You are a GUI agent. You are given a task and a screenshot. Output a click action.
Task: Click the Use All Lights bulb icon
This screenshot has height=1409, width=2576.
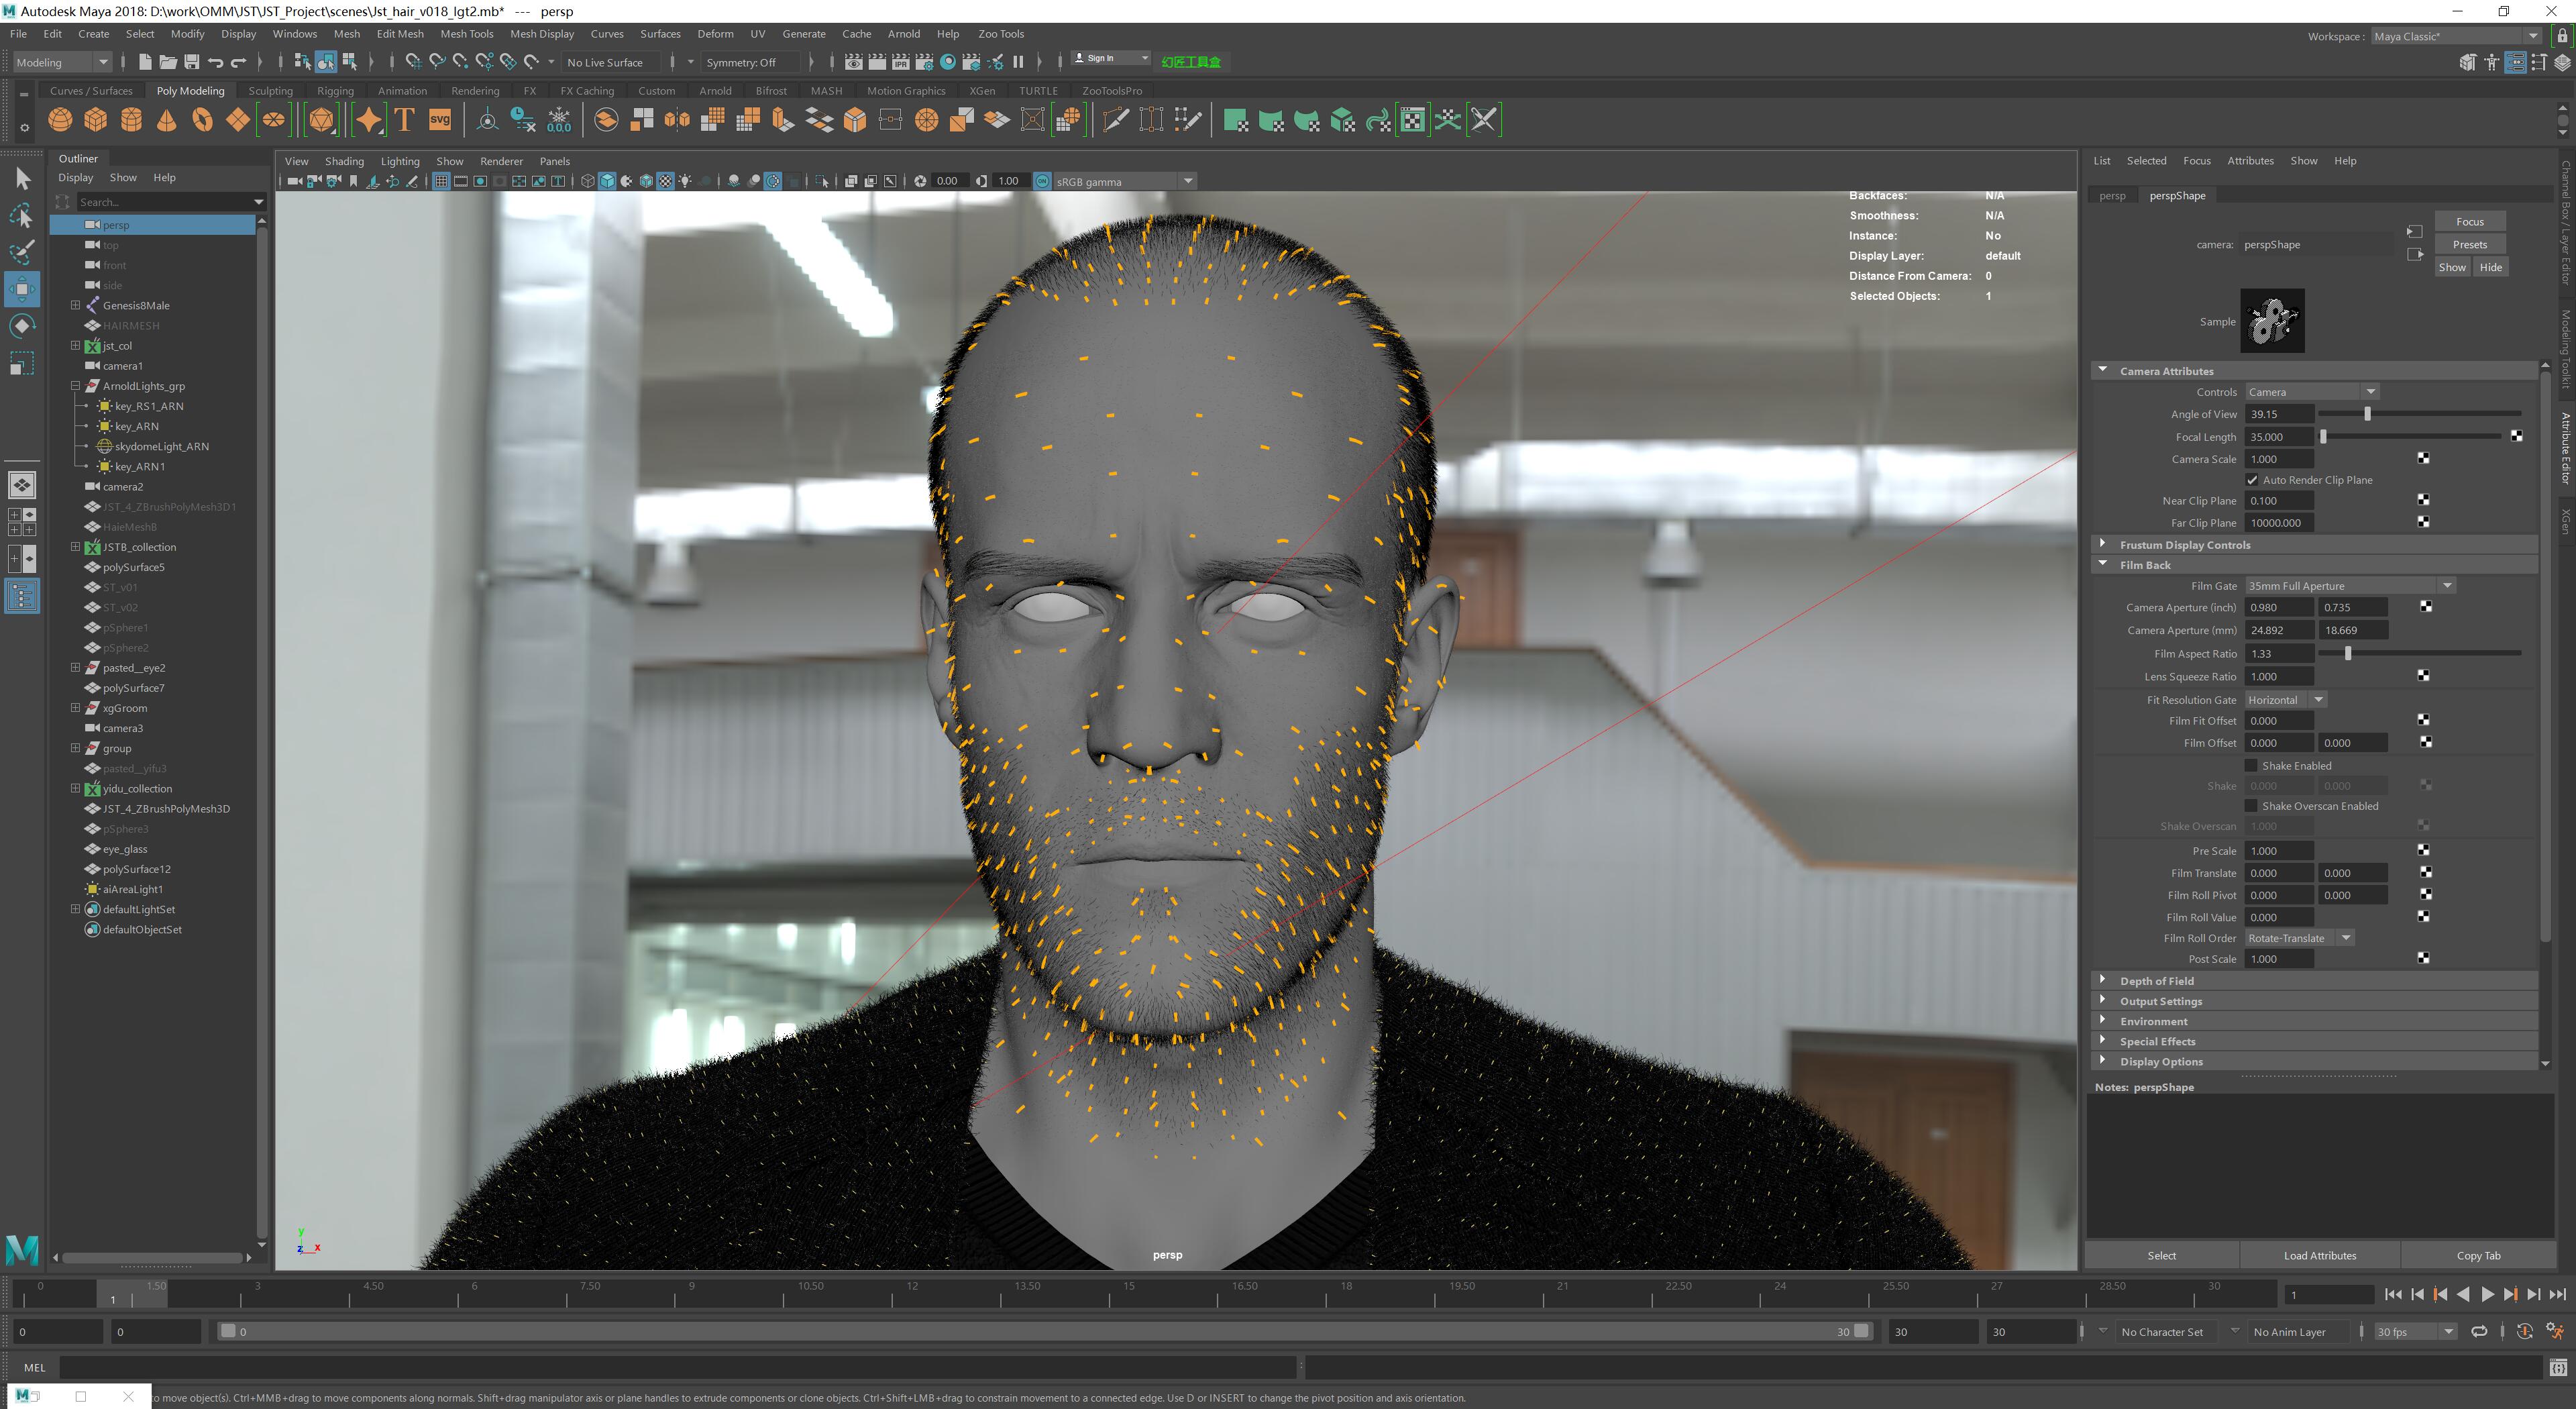click(685, 181)
